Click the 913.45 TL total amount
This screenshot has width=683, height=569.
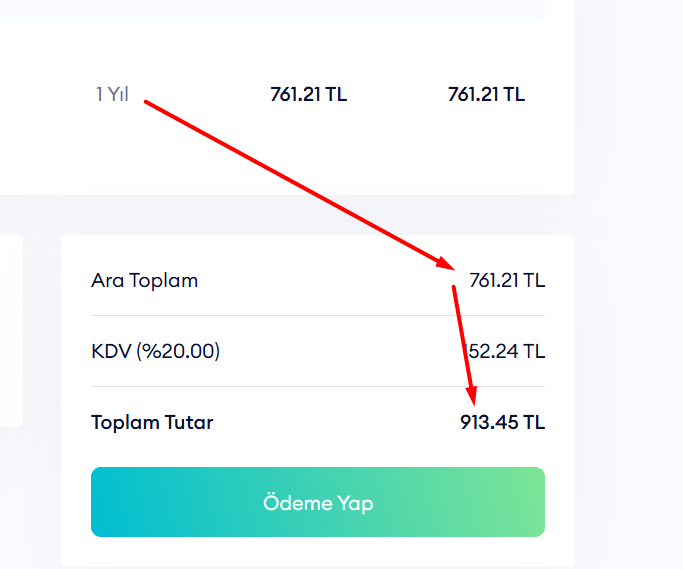[502, 422]
